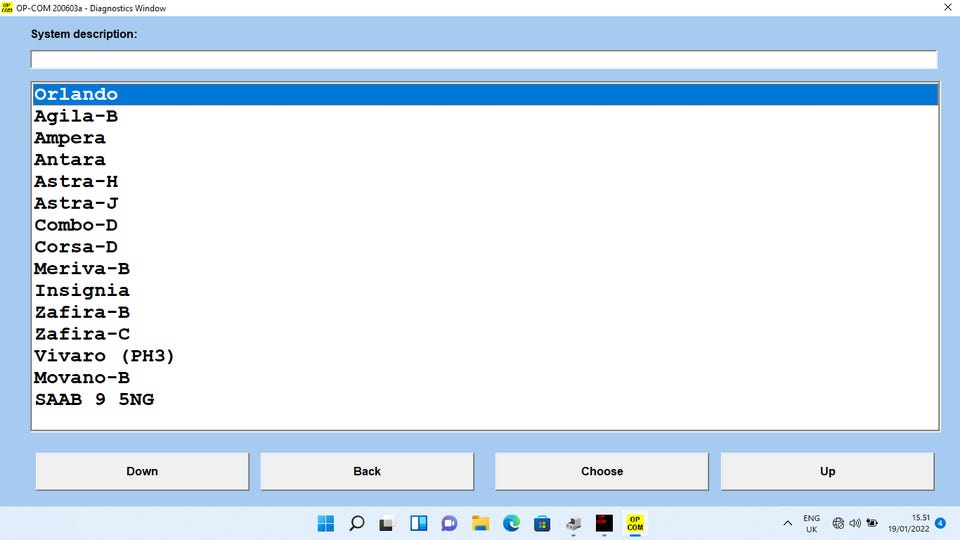Click the Up button
Image resolution: width=960 pixels, height=540 pixels.
point(827,471)
